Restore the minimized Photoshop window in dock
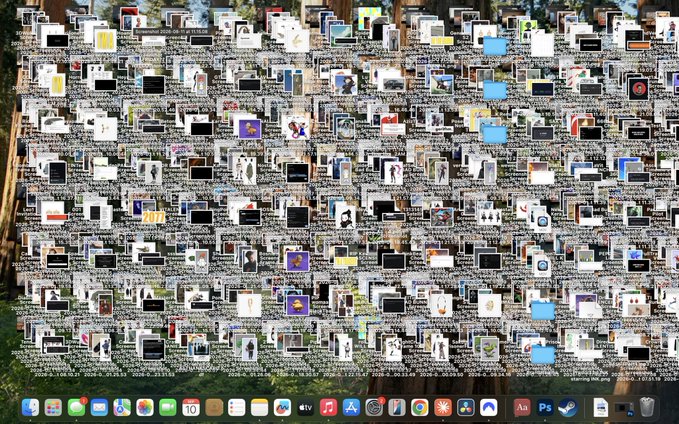This screenshot has height=424, width=679. point(624,408)
